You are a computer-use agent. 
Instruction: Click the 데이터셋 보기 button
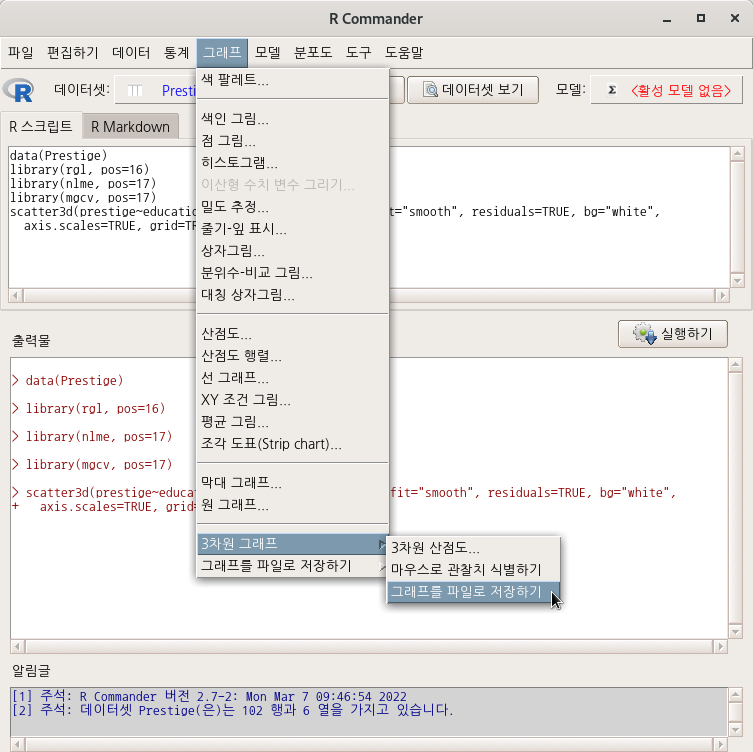tap(473, 90)
